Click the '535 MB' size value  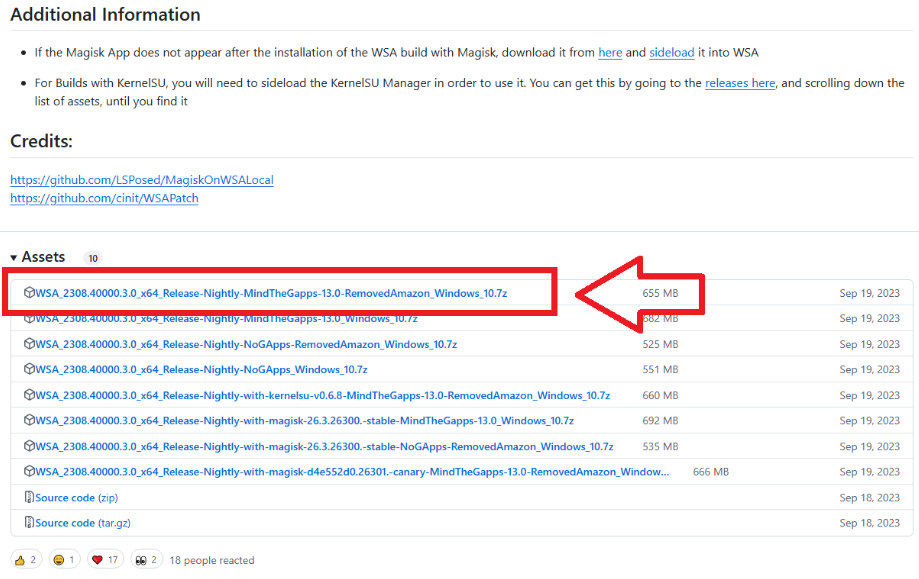[660, 447]
